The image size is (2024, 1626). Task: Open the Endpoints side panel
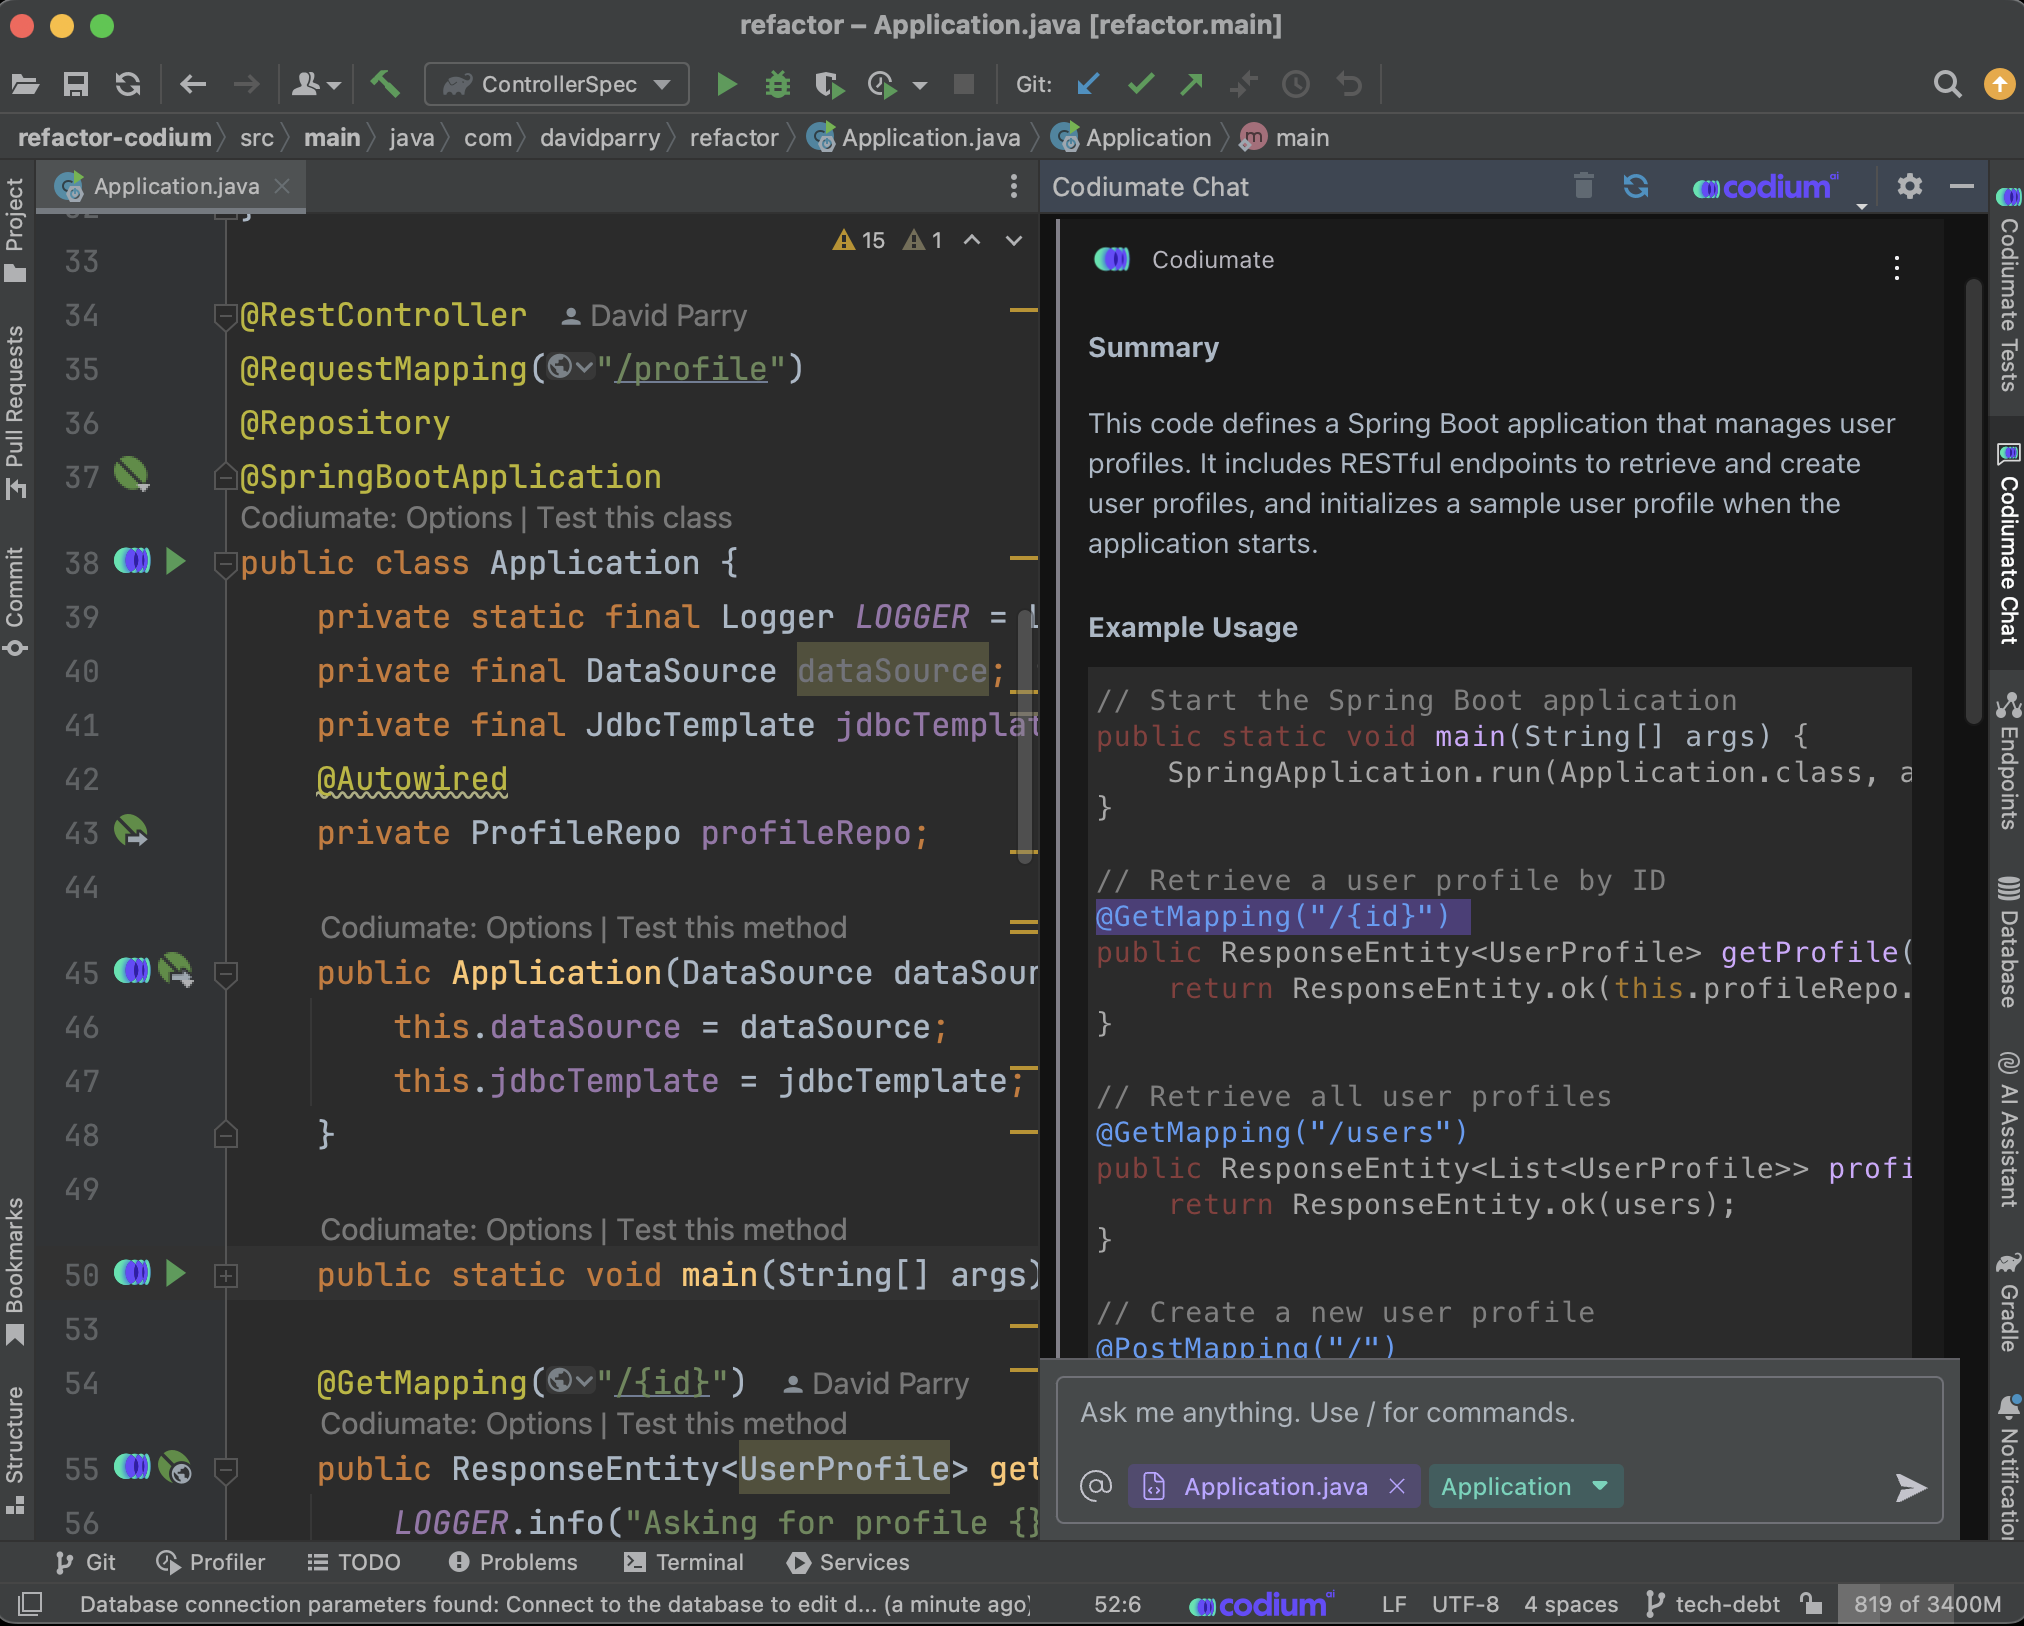tap(2008, 761)
